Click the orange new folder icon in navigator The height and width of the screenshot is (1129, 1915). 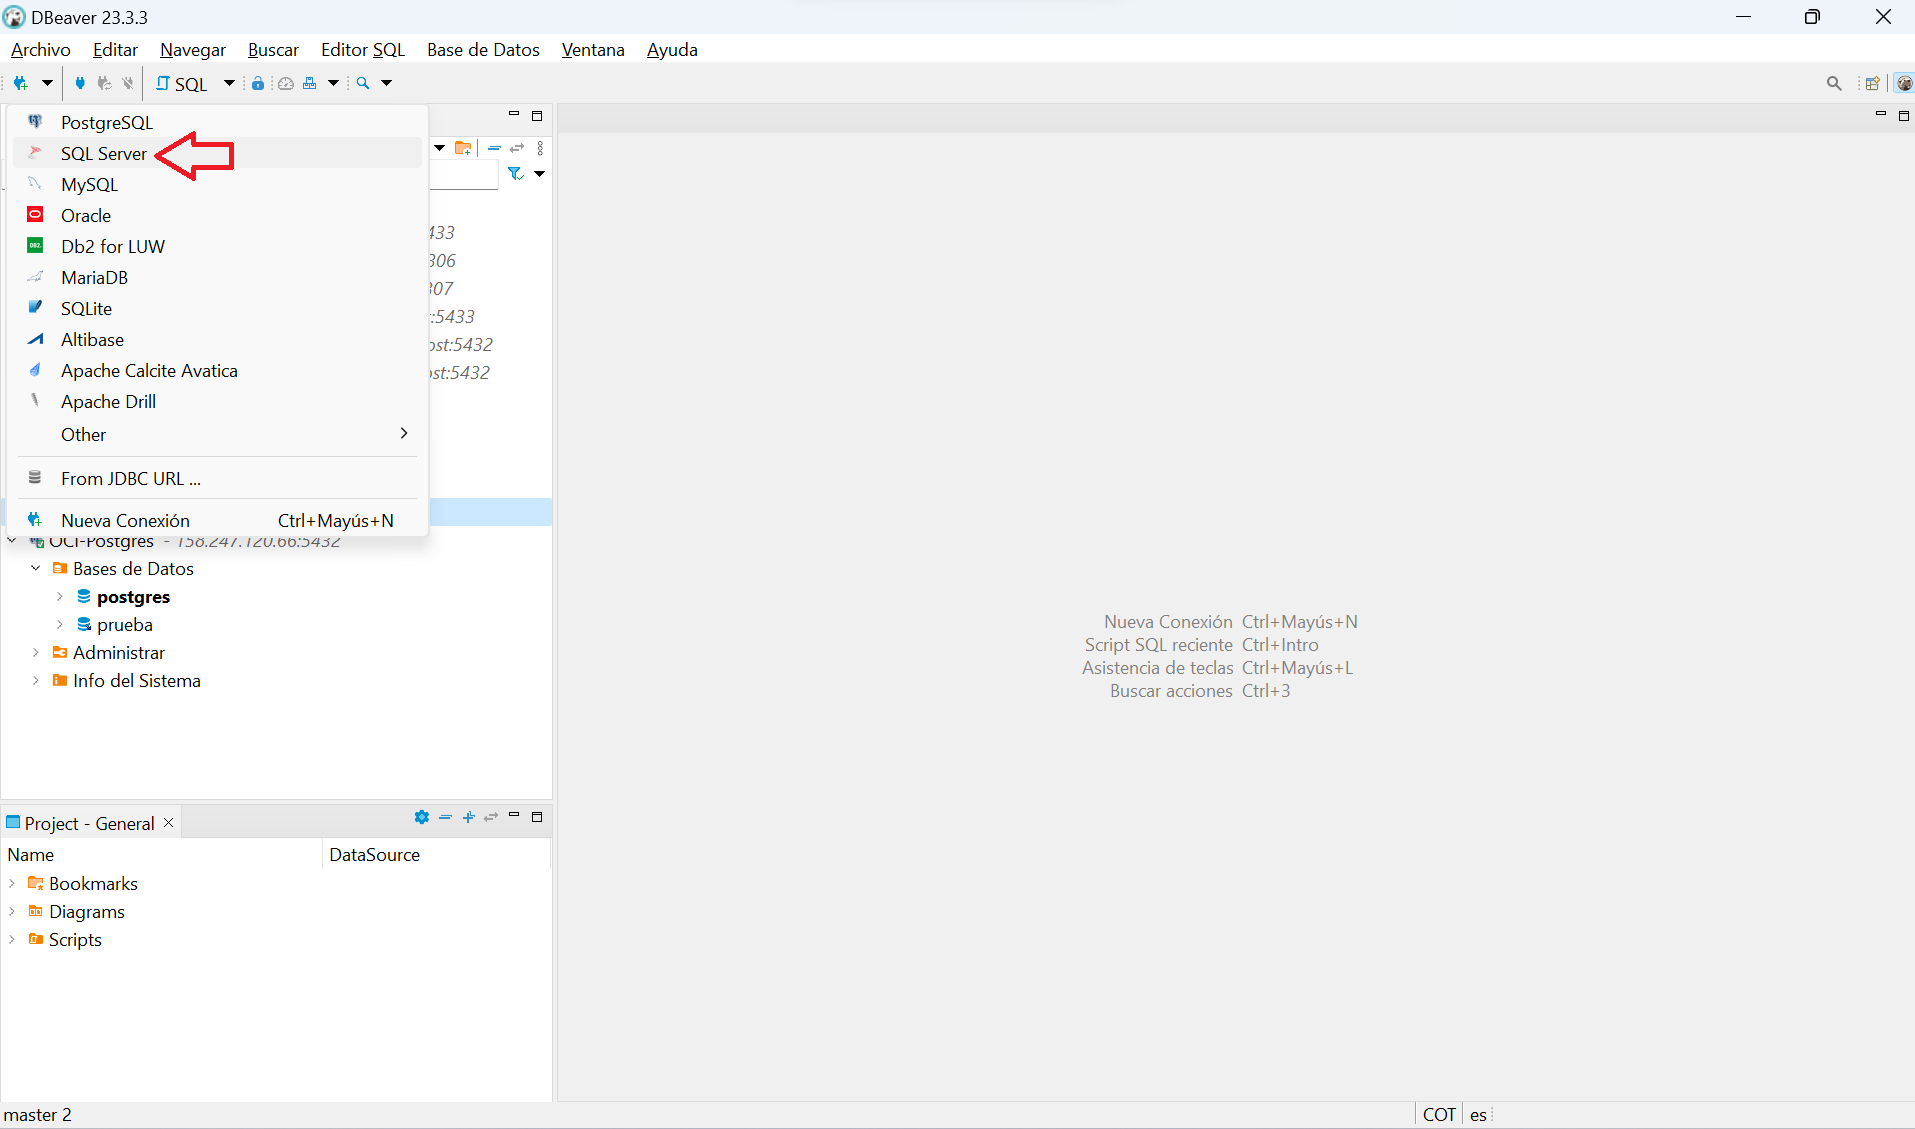[463, 148]
